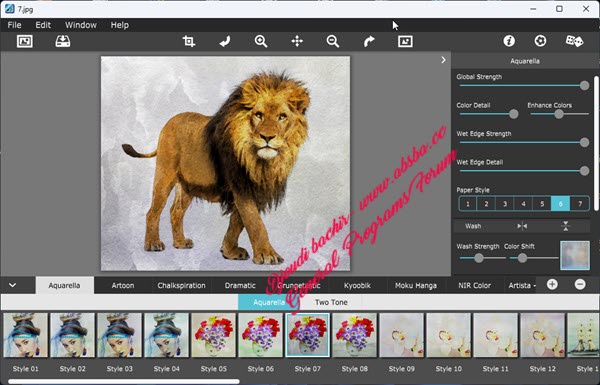Viewport: 600px width, 385px height.
Task: Activate the pan and move tool
Action: tap(297, 41)
